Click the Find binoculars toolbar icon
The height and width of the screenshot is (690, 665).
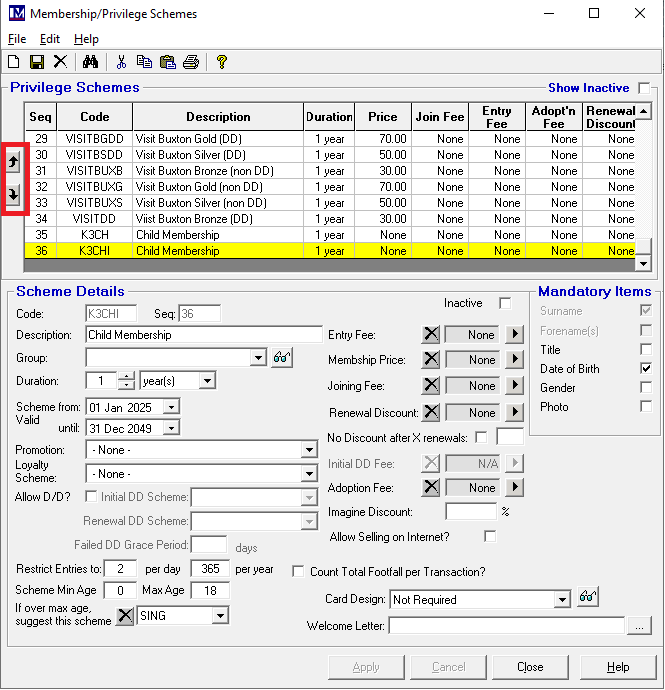(x=90, y=62)
